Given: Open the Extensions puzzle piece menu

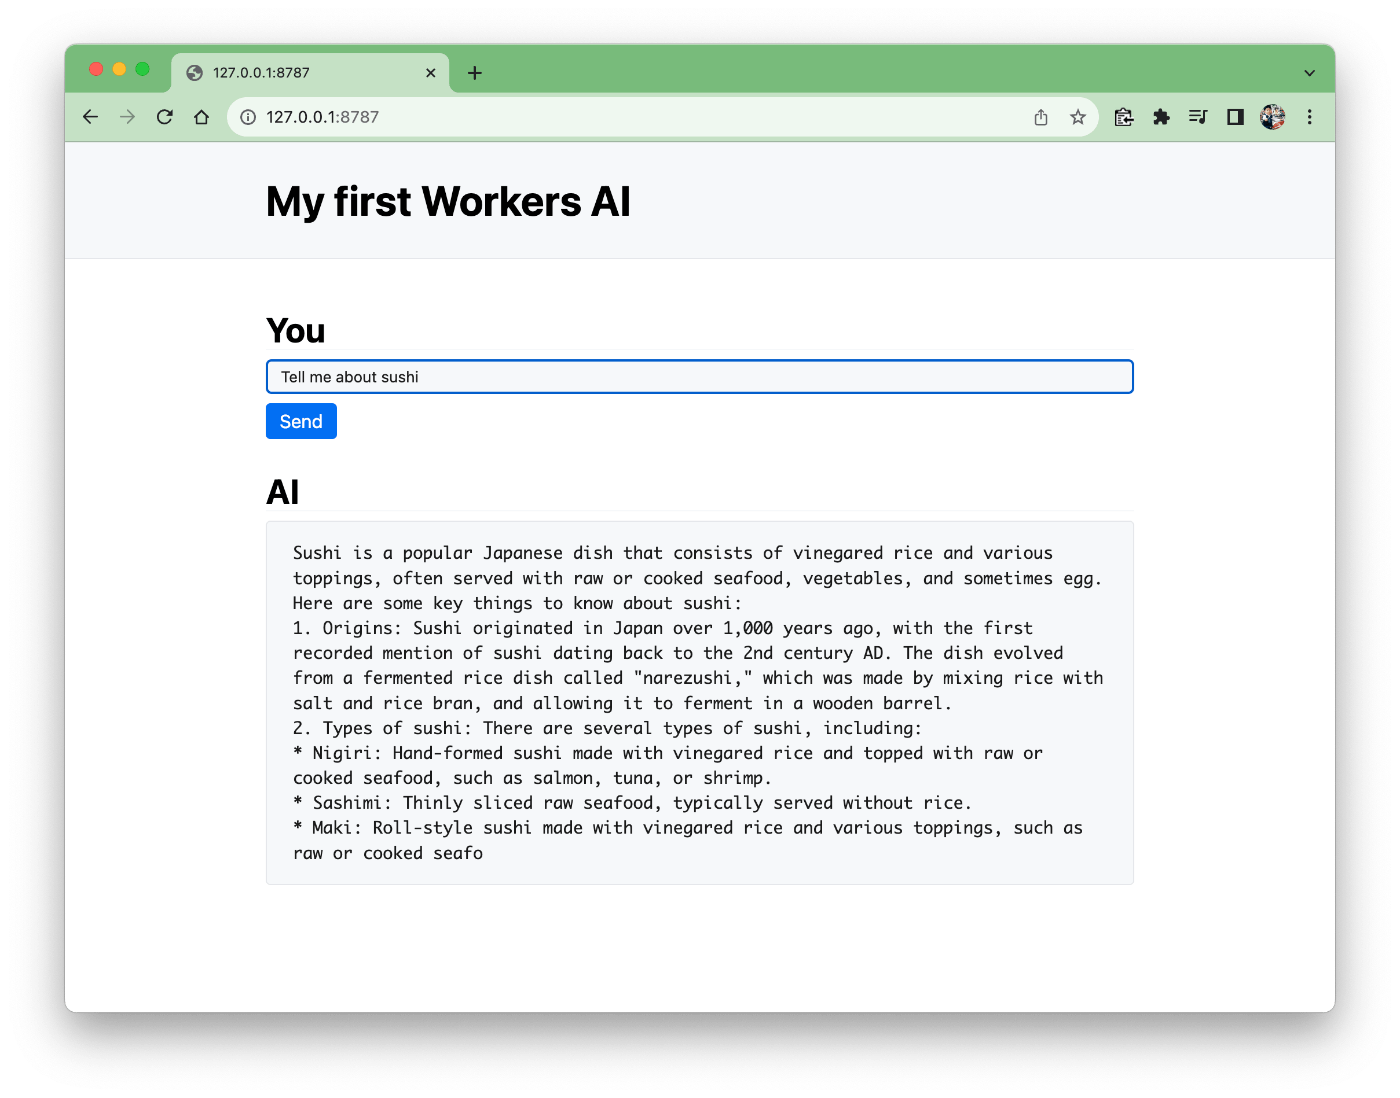Looking at the screenshot, I should tap(1161, 117).
